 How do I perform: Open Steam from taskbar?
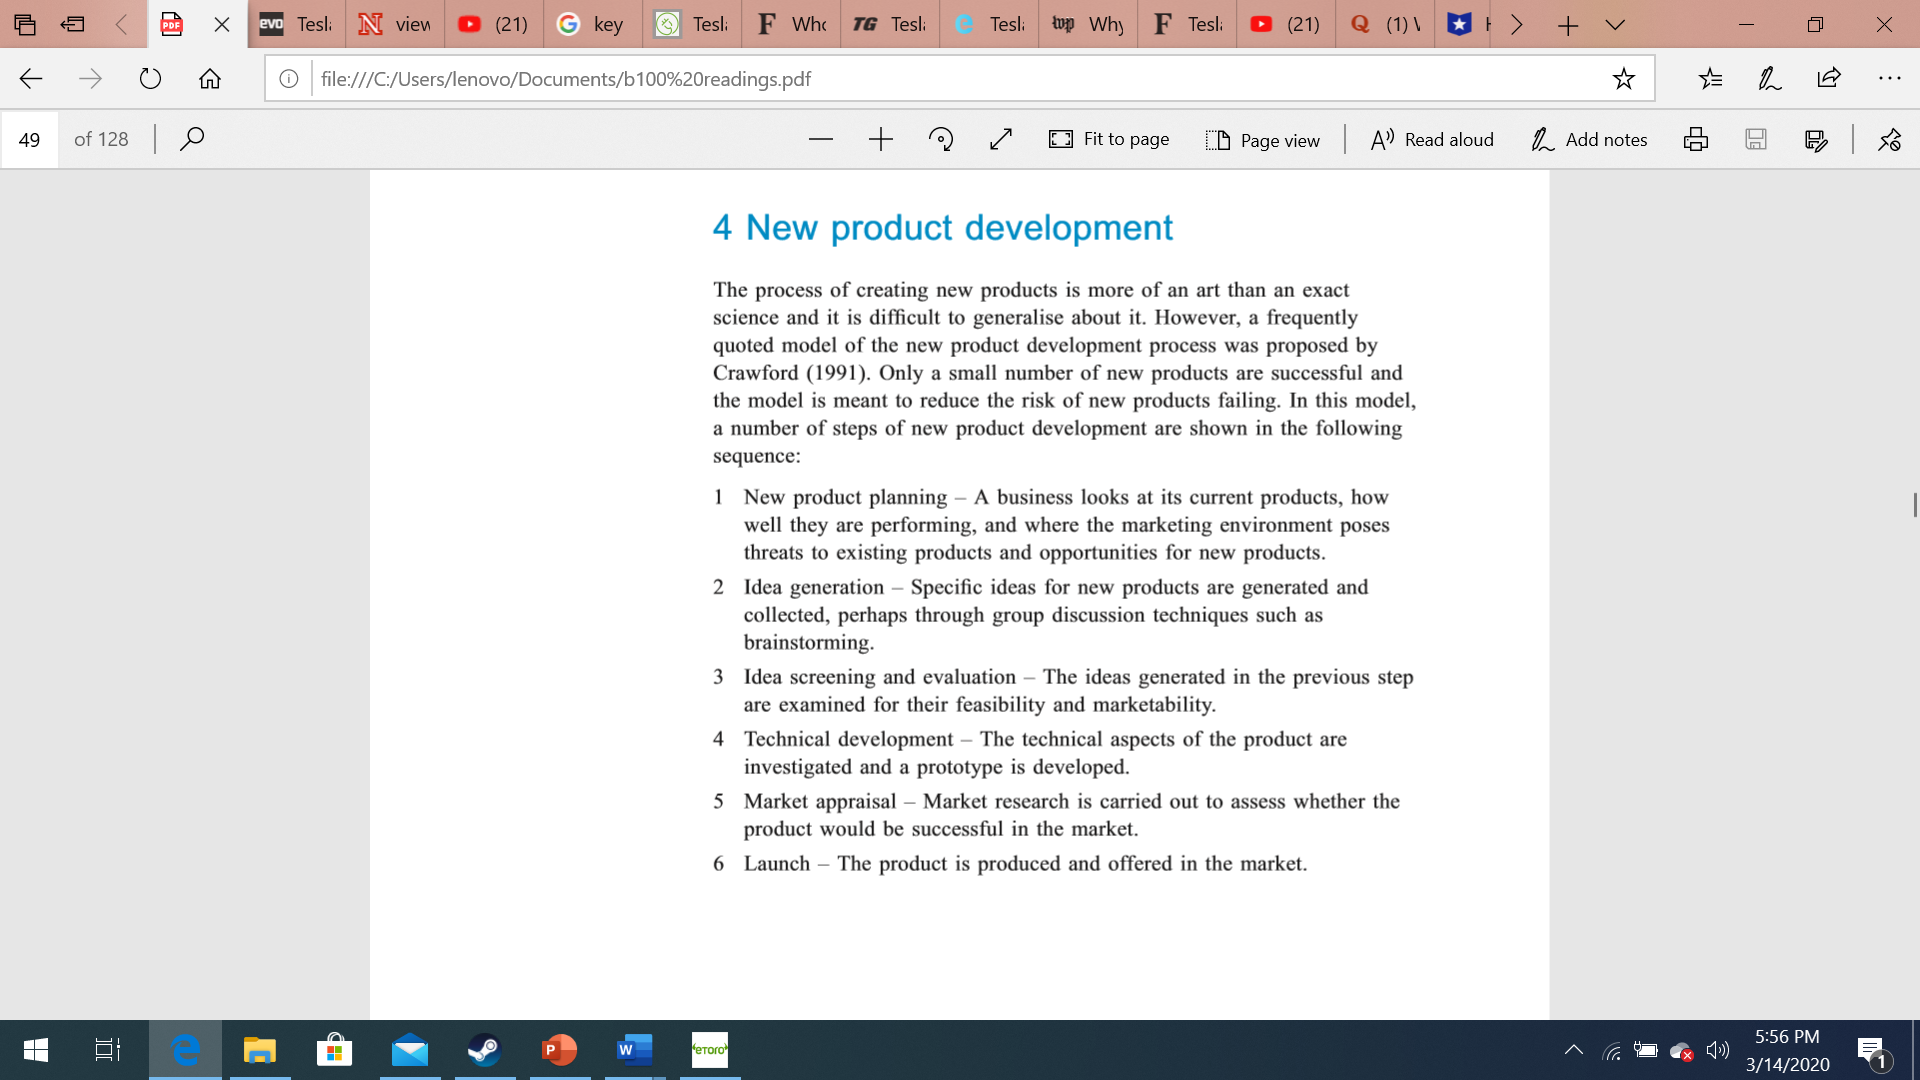[x=485, y=1050]
